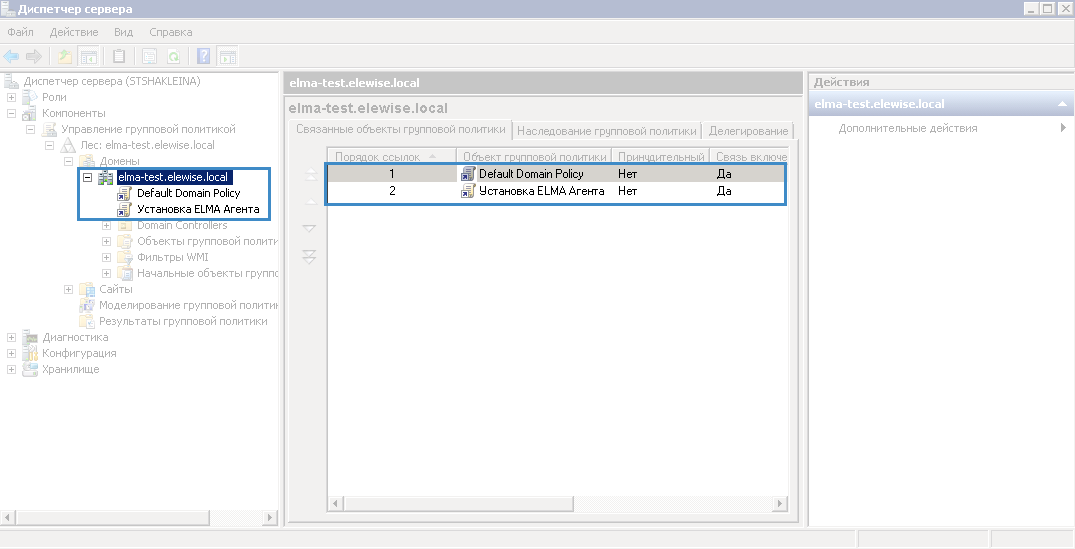
Task: Click the Моделирование групповой политики icon
Action: pyautogui.click(x=87, y=305)
